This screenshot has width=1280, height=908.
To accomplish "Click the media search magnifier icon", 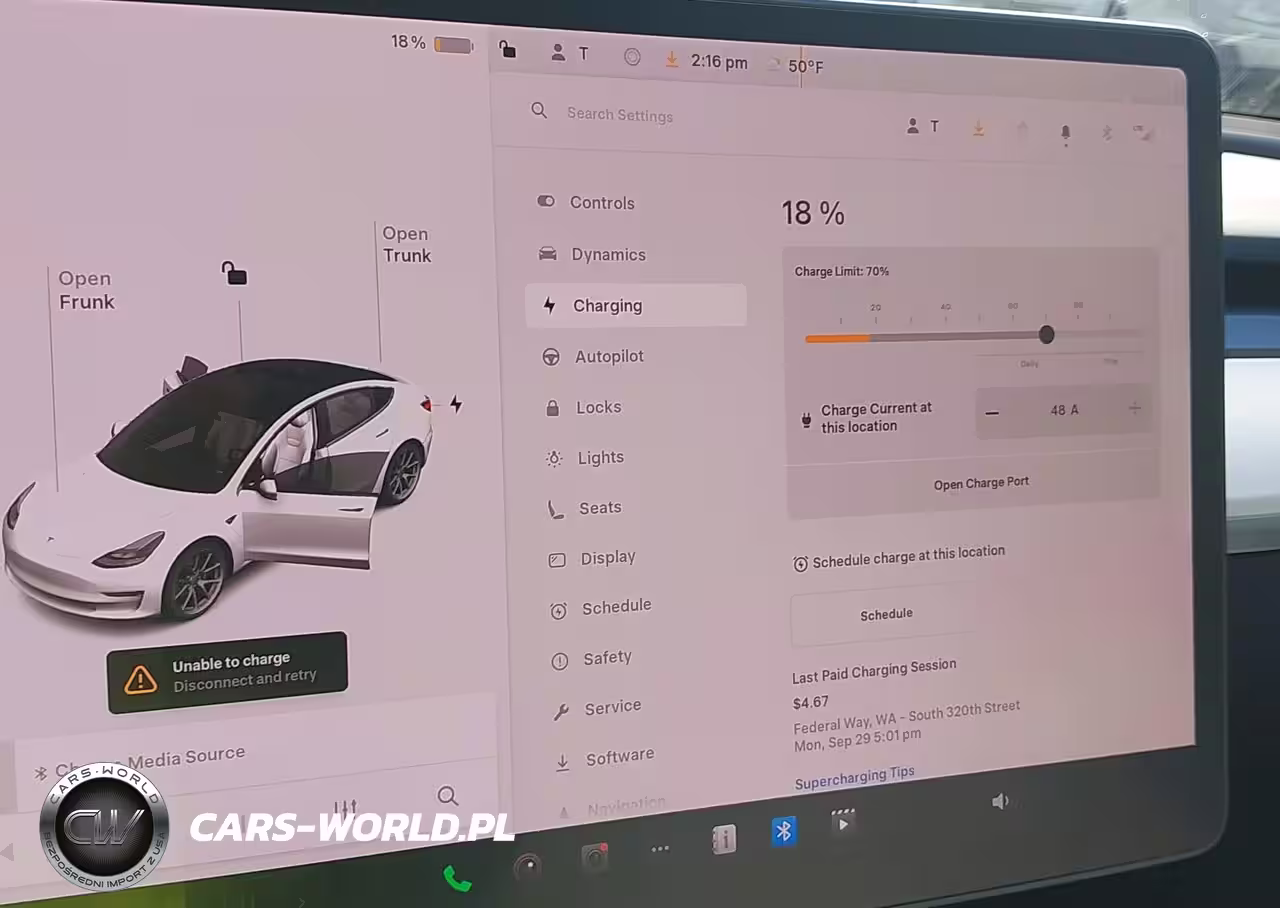I will point(447,796).
